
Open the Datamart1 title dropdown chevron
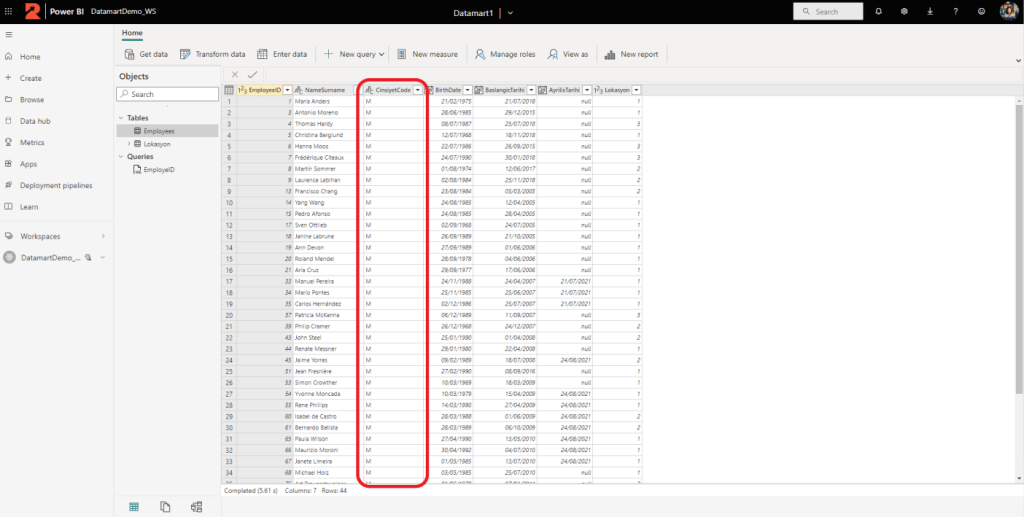[511, 12]
